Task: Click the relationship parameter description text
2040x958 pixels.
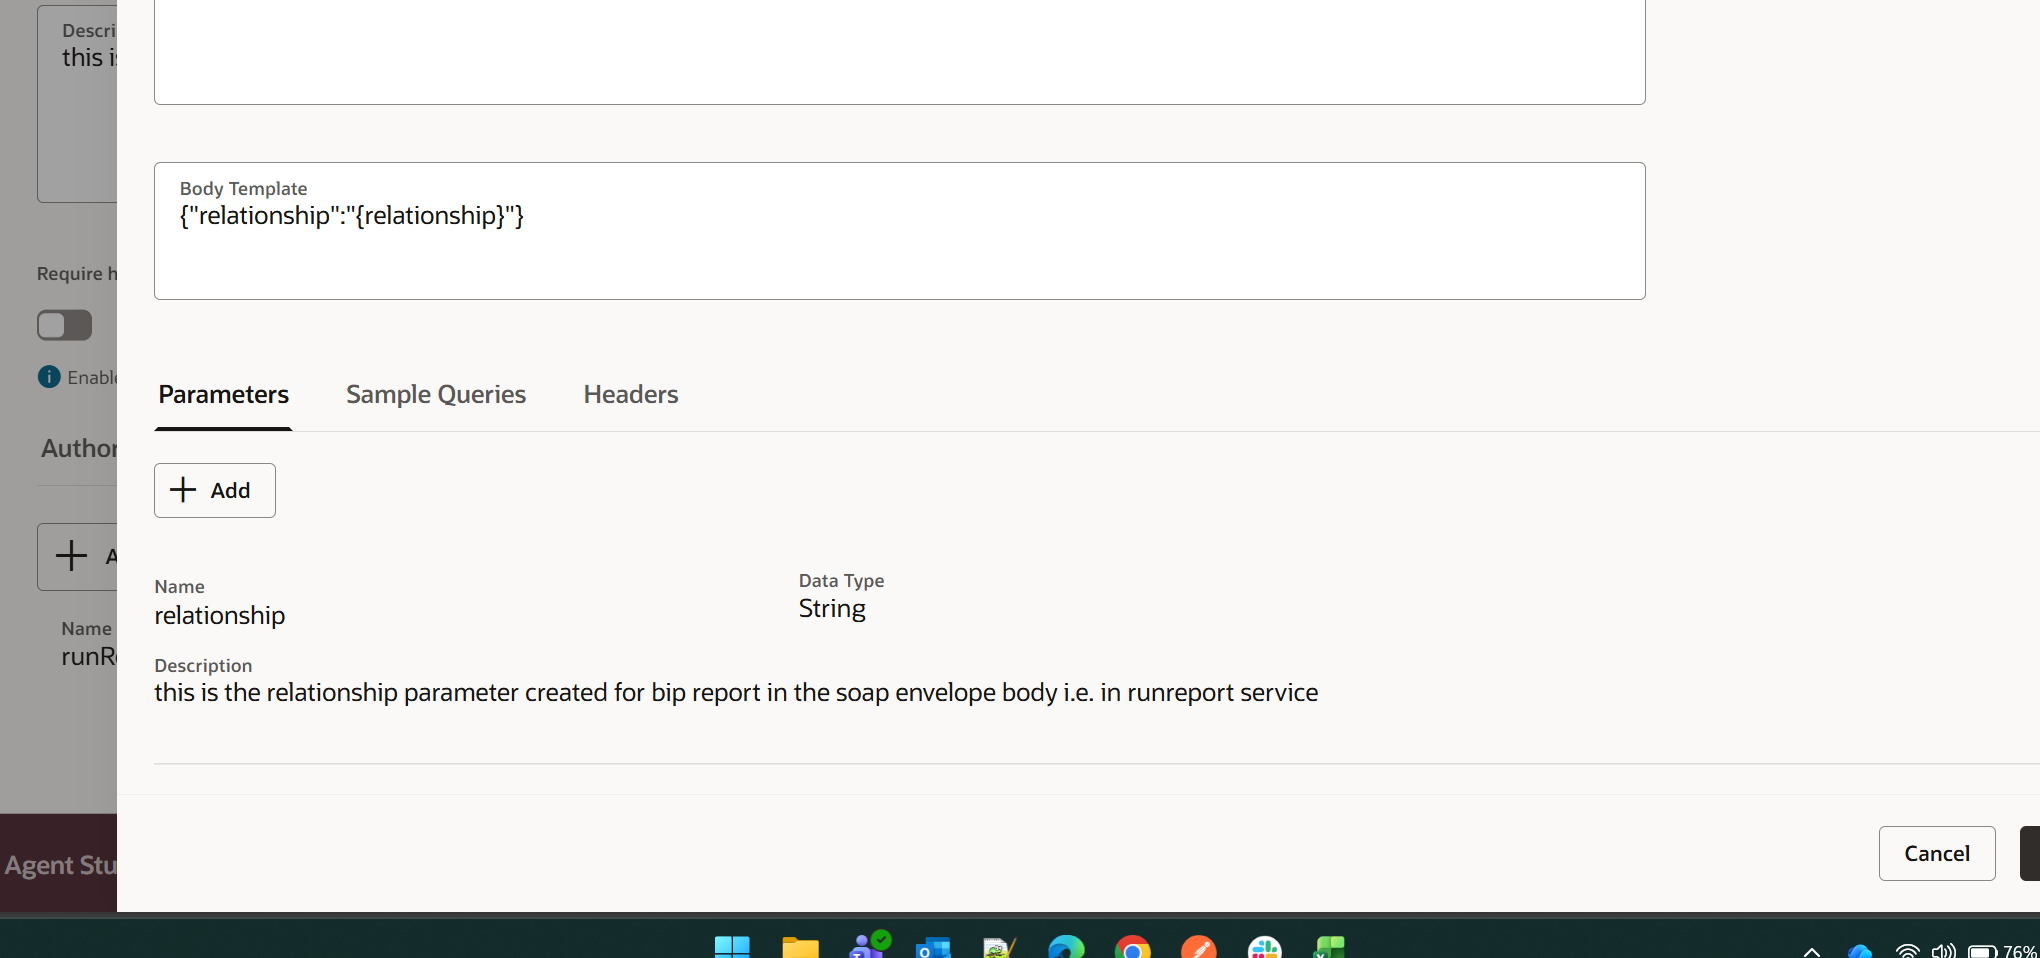Action: 736,692
